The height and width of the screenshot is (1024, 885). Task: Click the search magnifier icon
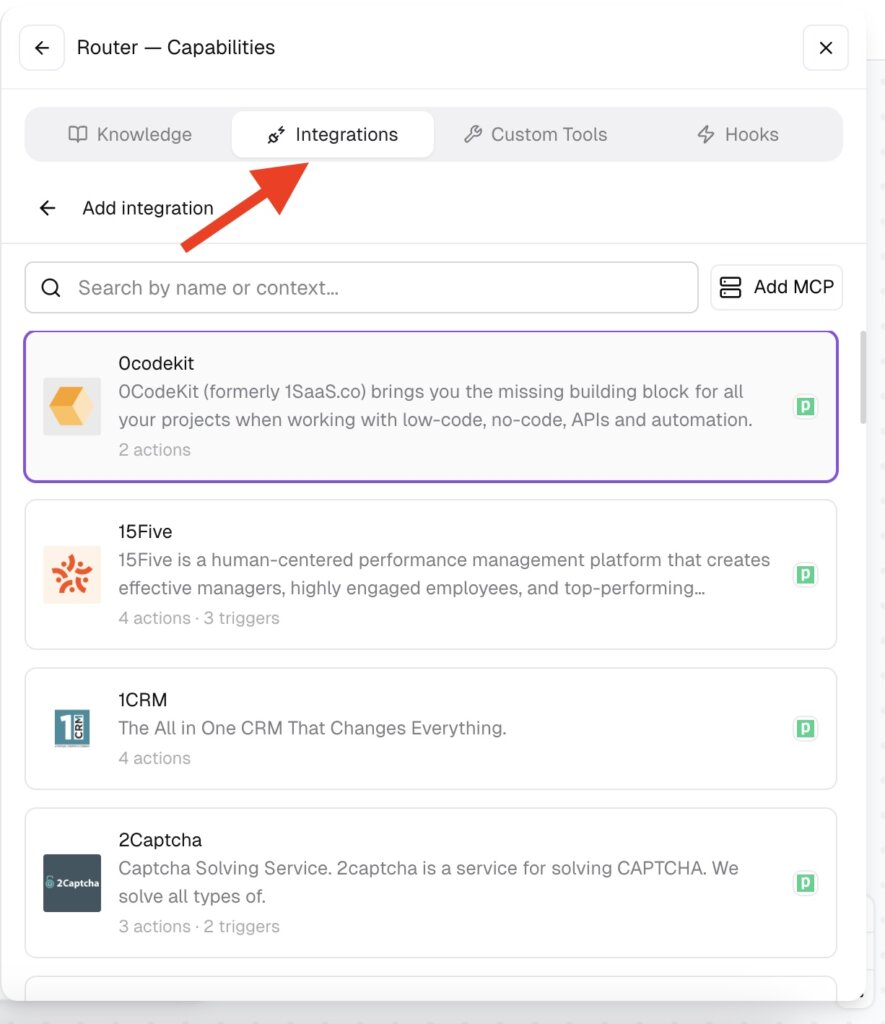tap(51, 288)
